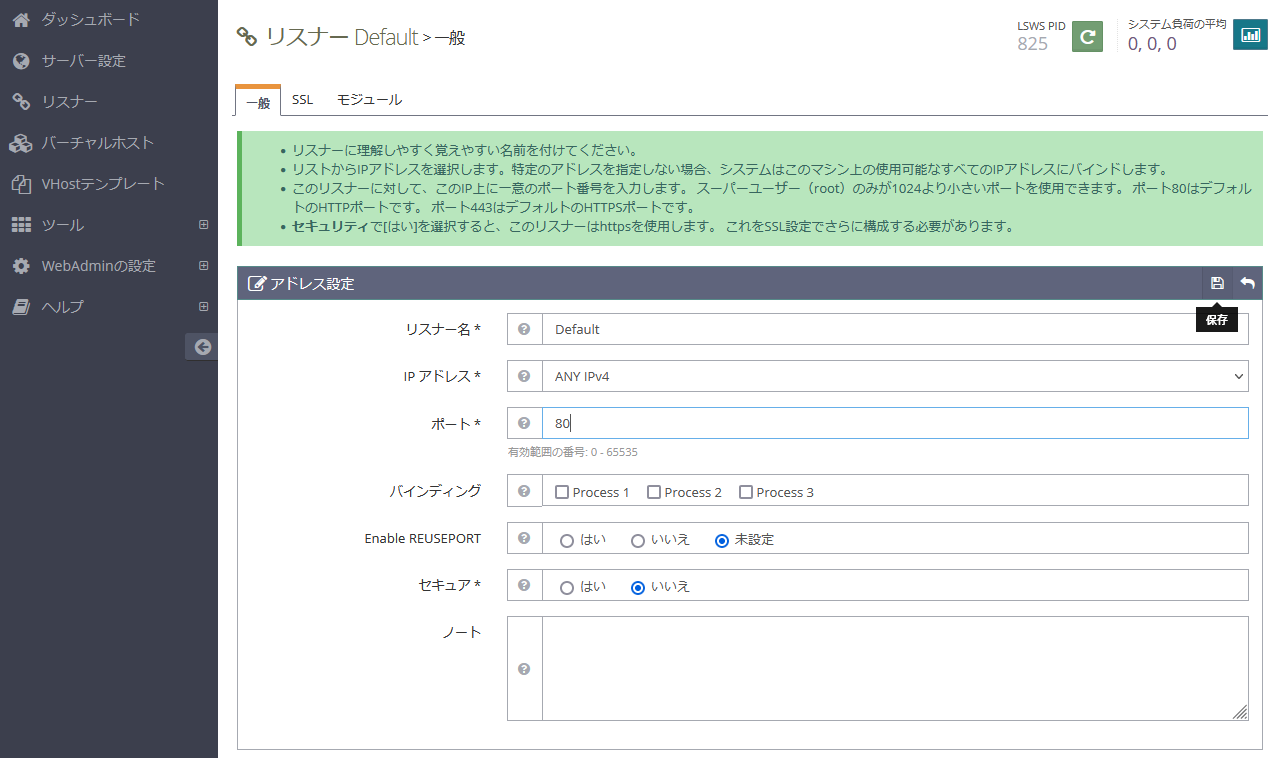Click the system load average values 0, 0, 0
This screenshot has height=758, width=1280.
[x=1152, y=43]
